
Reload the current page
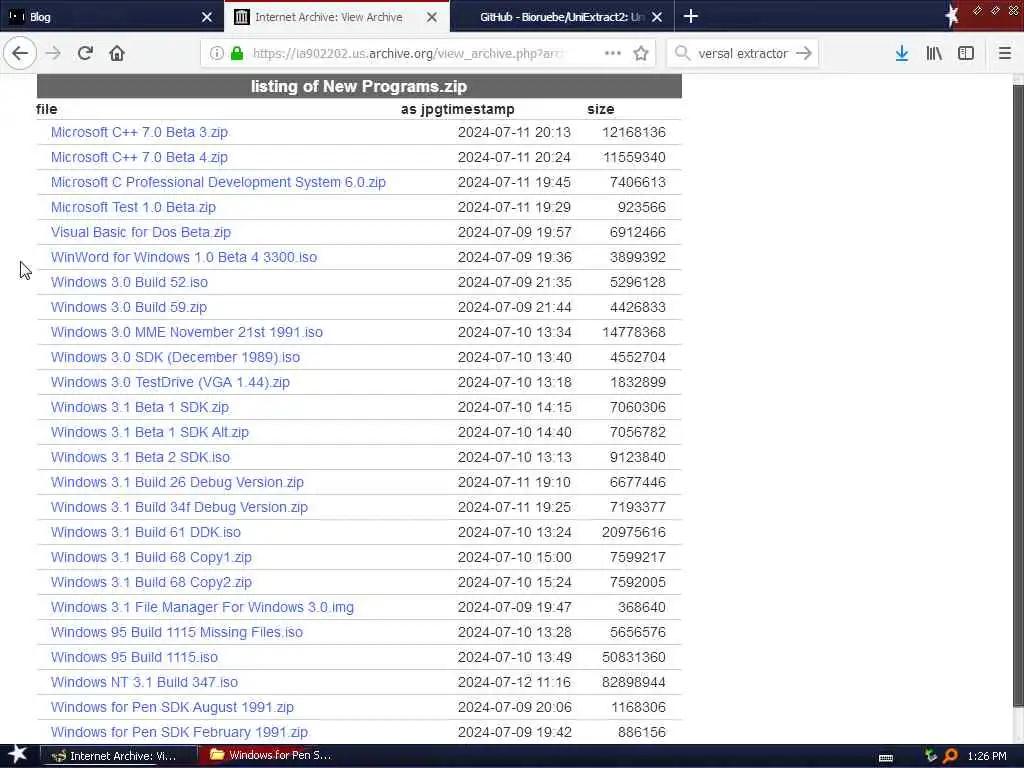pyautogui.click(x=85, y=53)
